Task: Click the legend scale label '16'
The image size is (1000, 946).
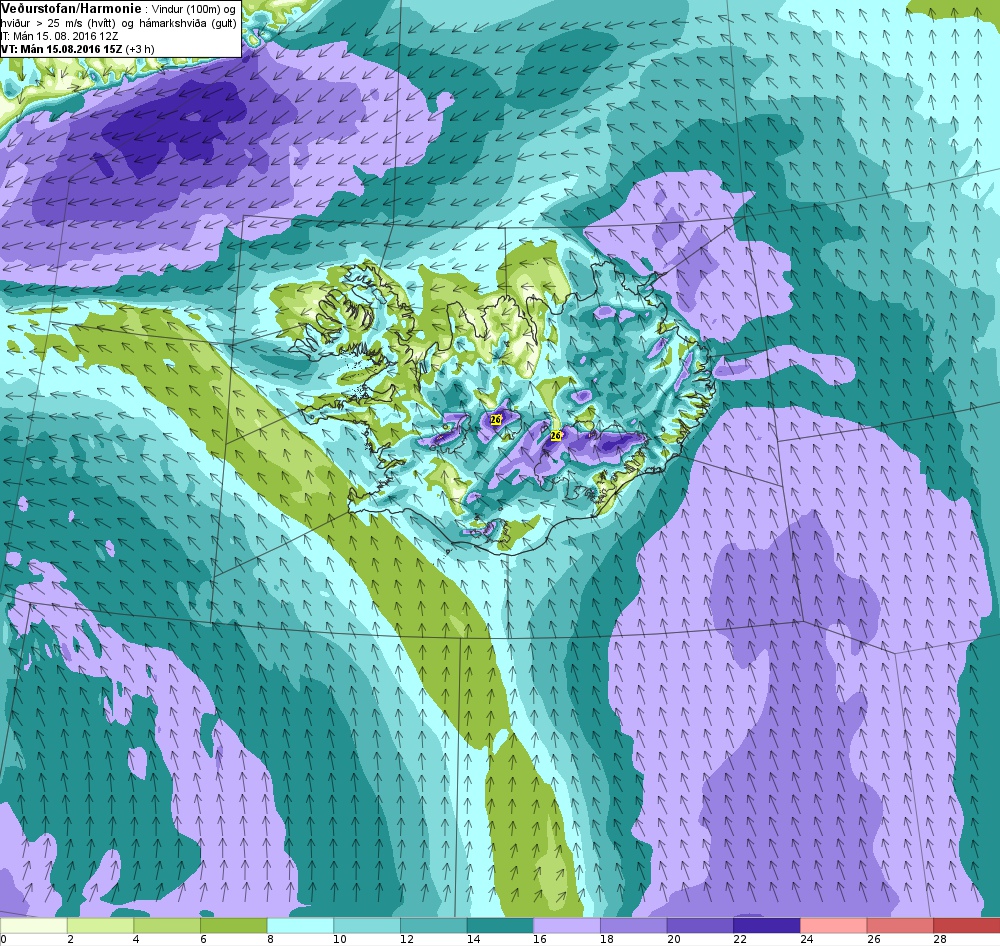Action: point(540,939)
